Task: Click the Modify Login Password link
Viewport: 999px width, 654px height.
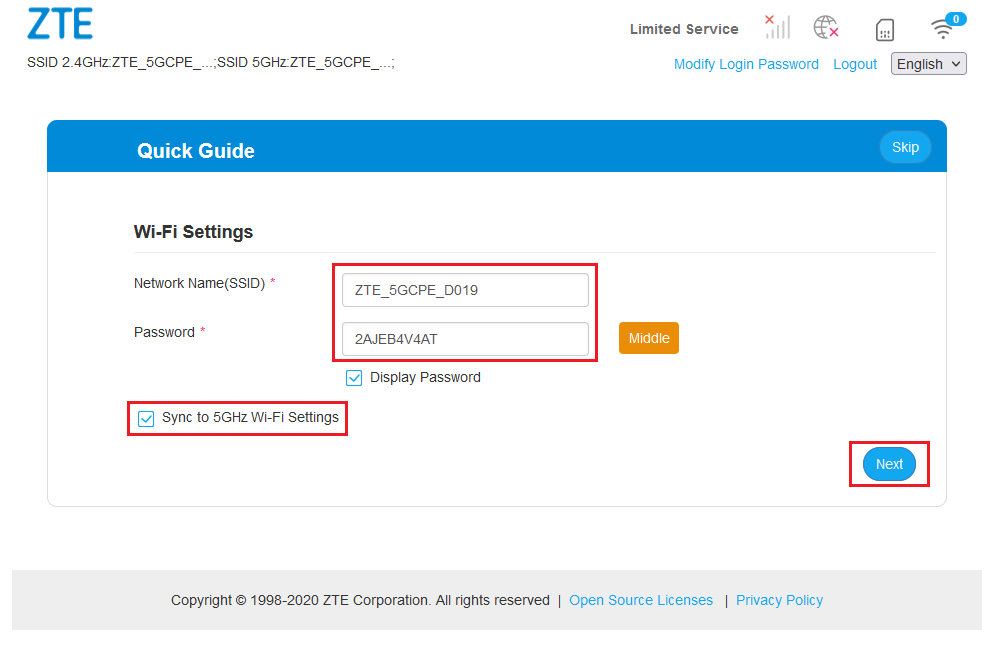Action: 746,64
